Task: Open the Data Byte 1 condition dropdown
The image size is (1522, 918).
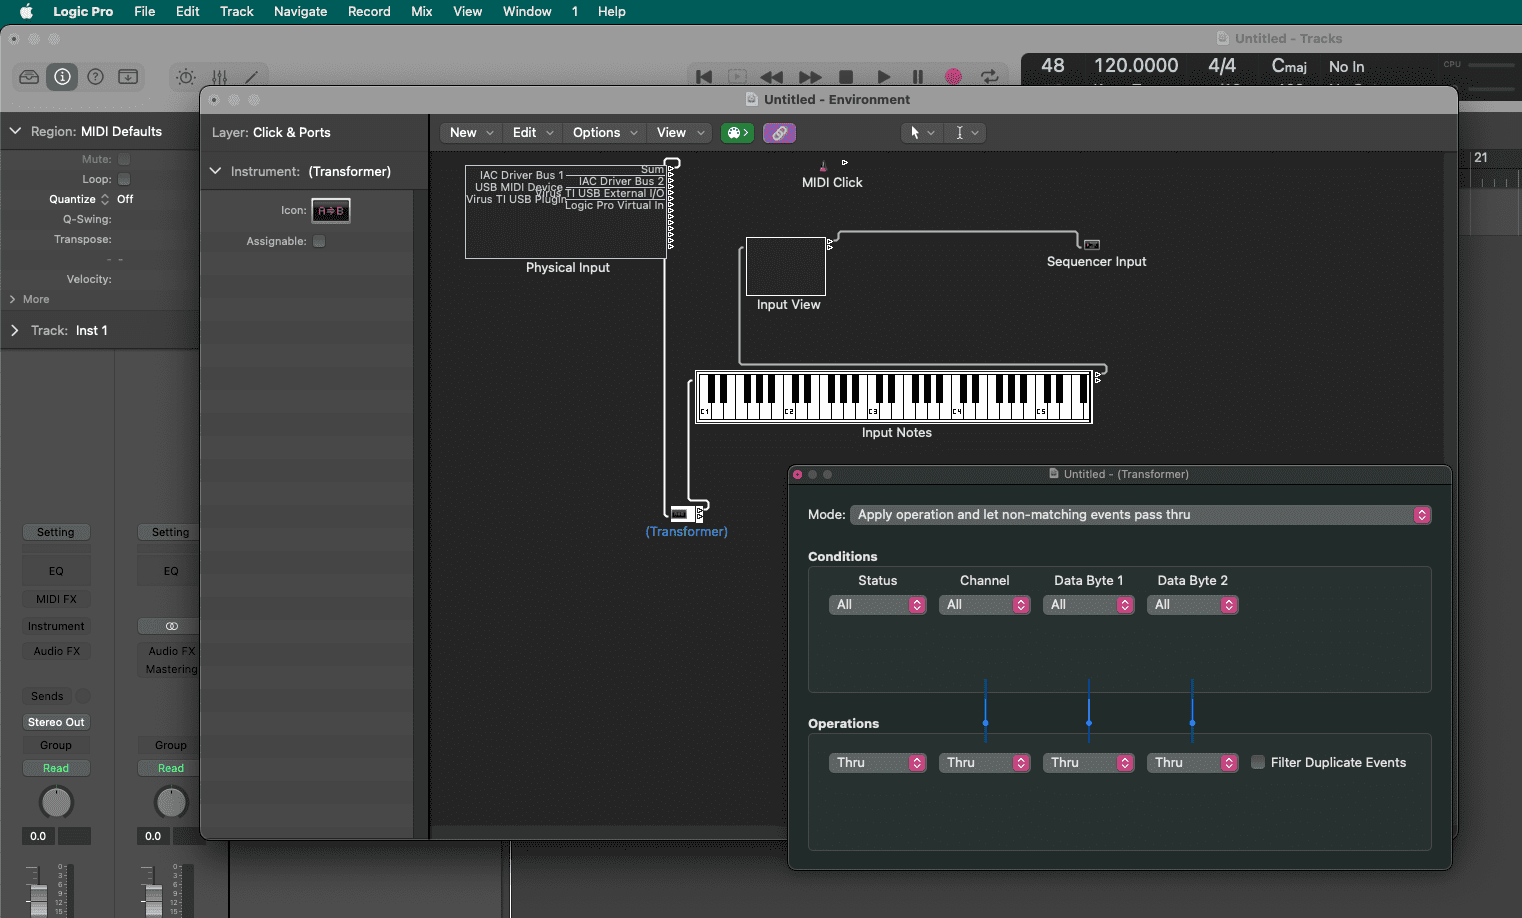Action: 1089,605
